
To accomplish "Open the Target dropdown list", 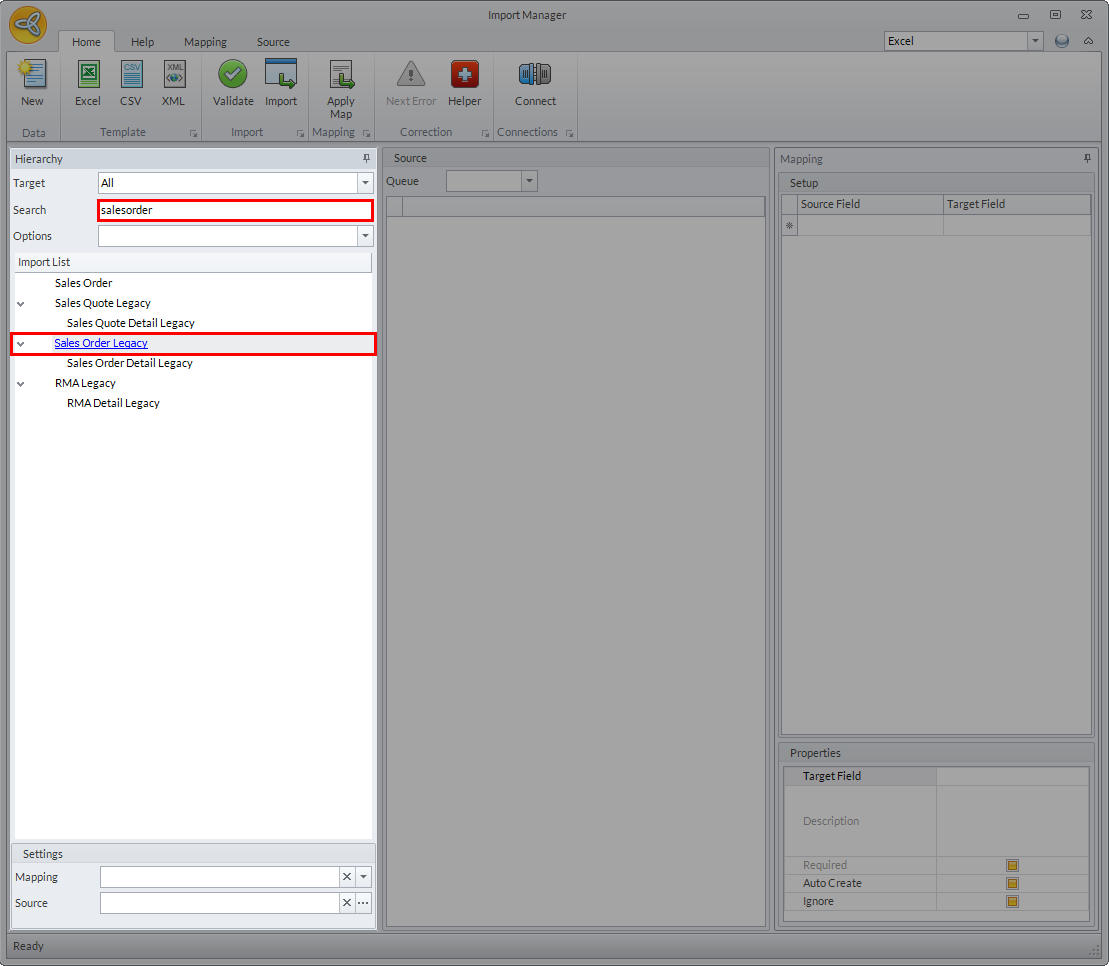I will coord(365,183).
